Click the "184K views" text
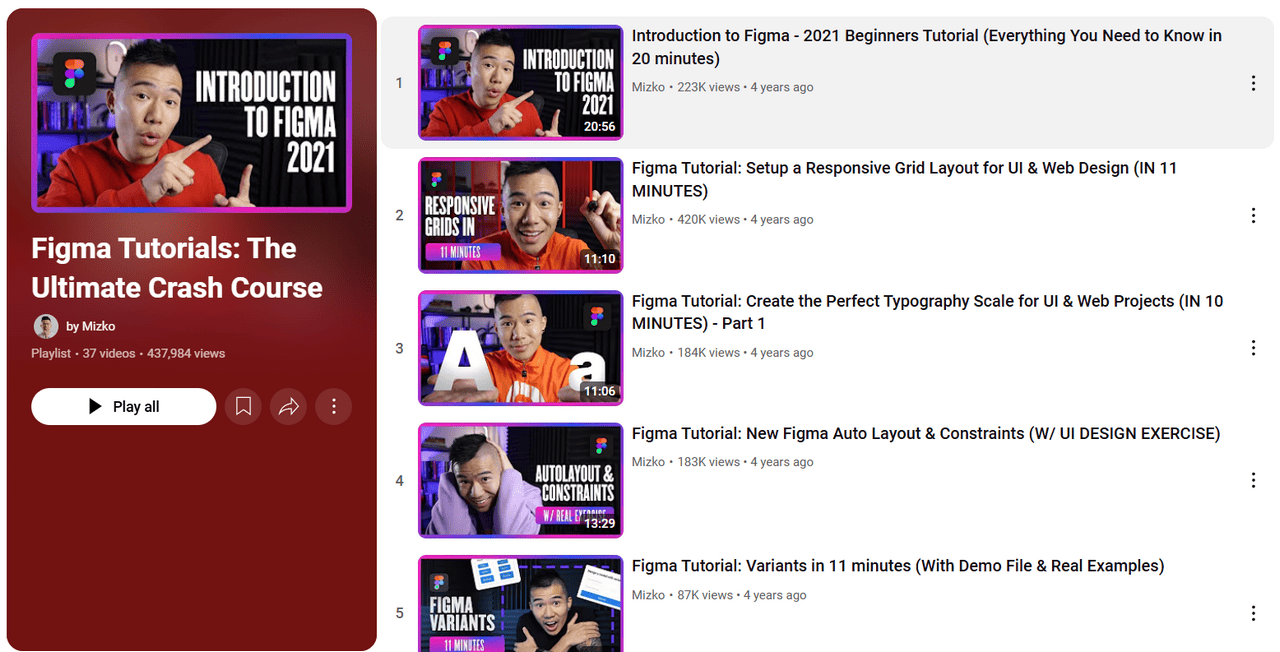The width and height of the screenshot is (1280, 652). (x=708, y=352)
